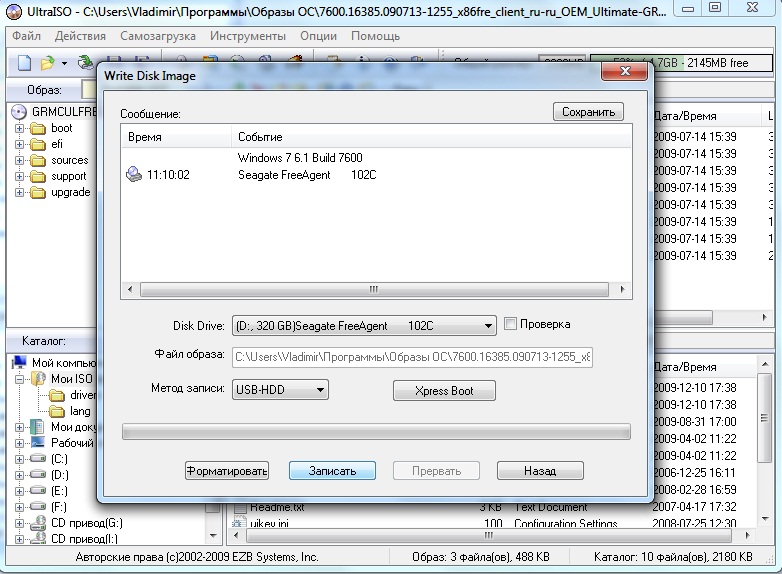This screenshot has height=574, width=782.
Task: Click the Время column header
Action: click(177, 137)
